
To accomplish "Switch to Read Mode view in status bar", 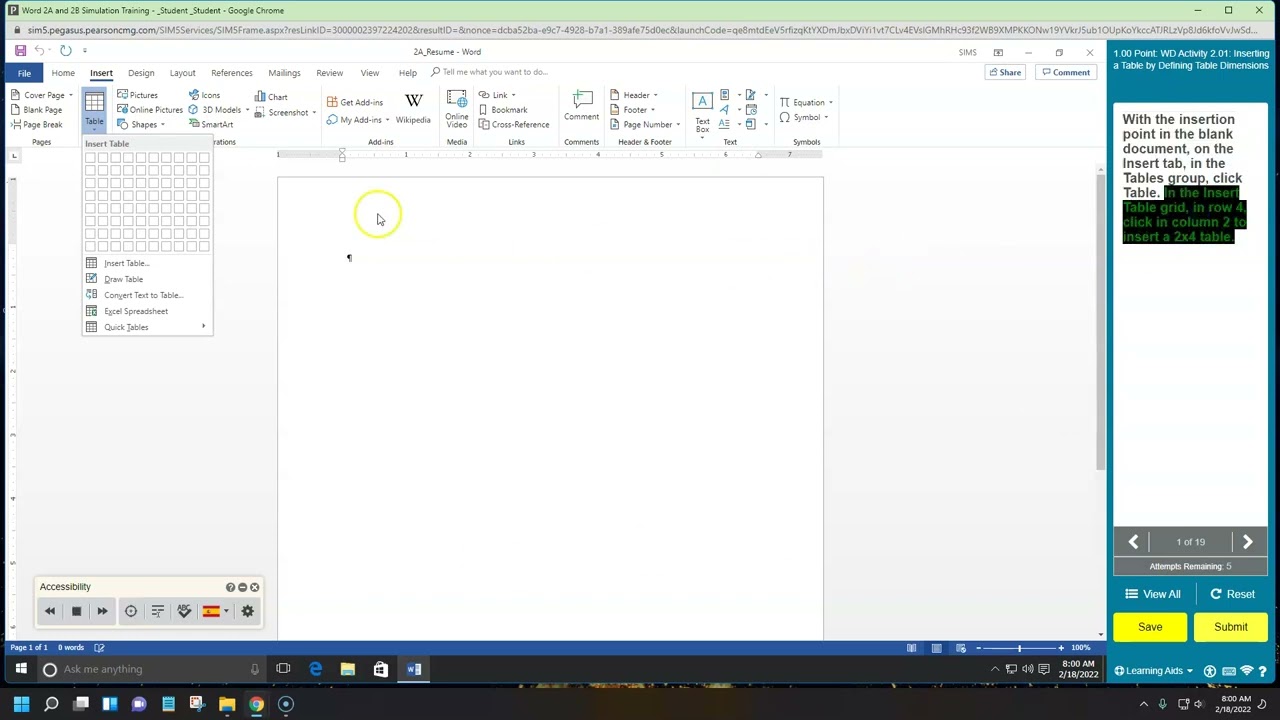I will coord(911,648).
